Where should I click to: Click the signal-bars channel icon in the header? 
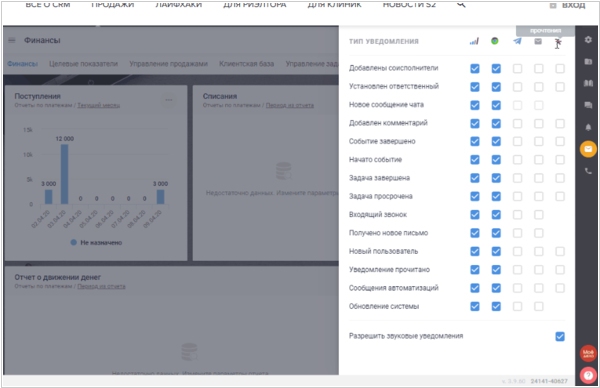pos(474,41)
